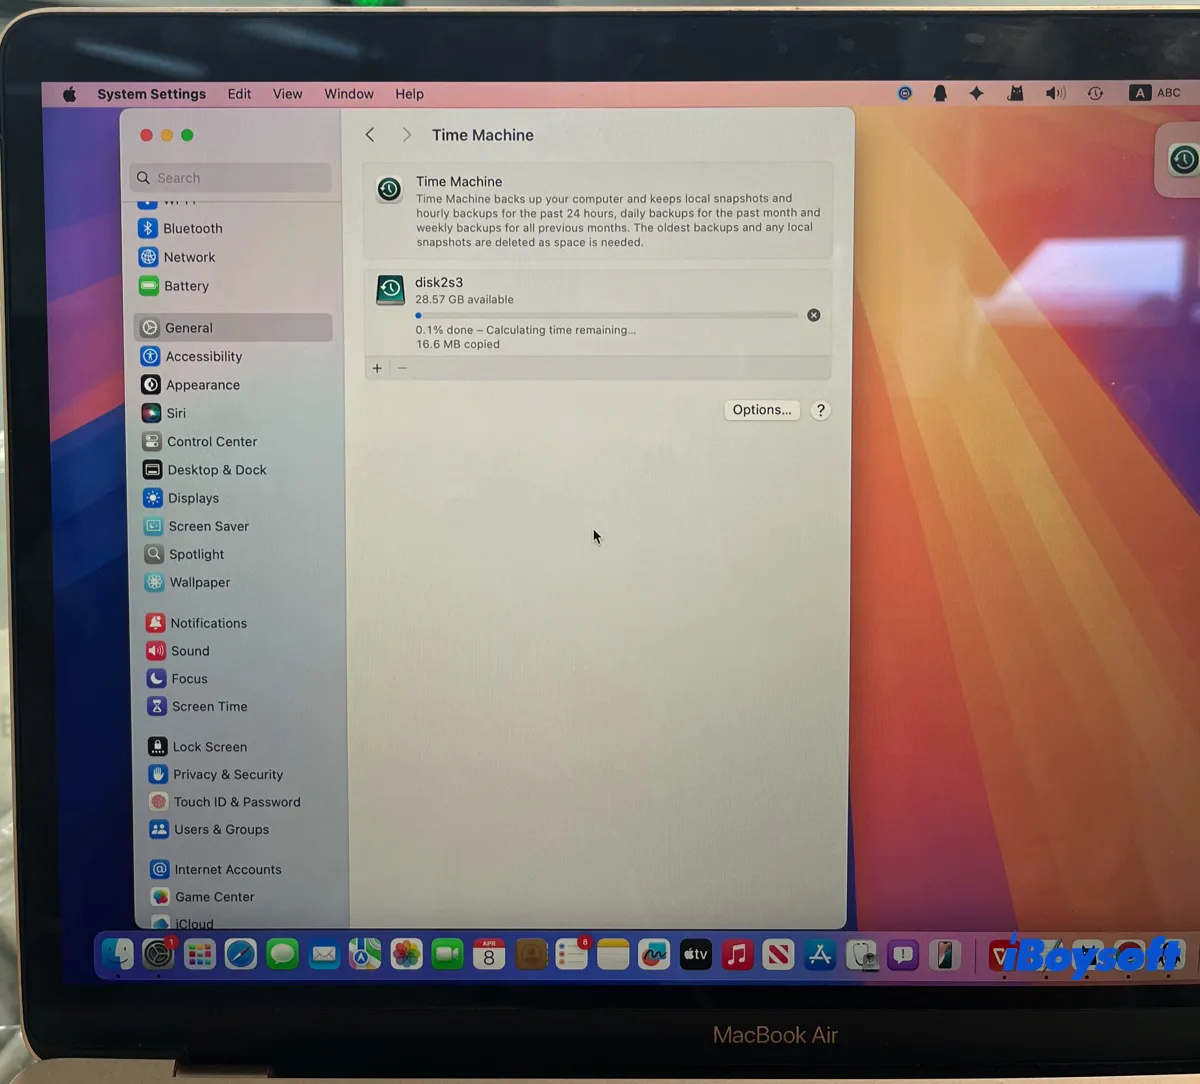Click the disk2s3 backup disk icon

tap(389, 289)
